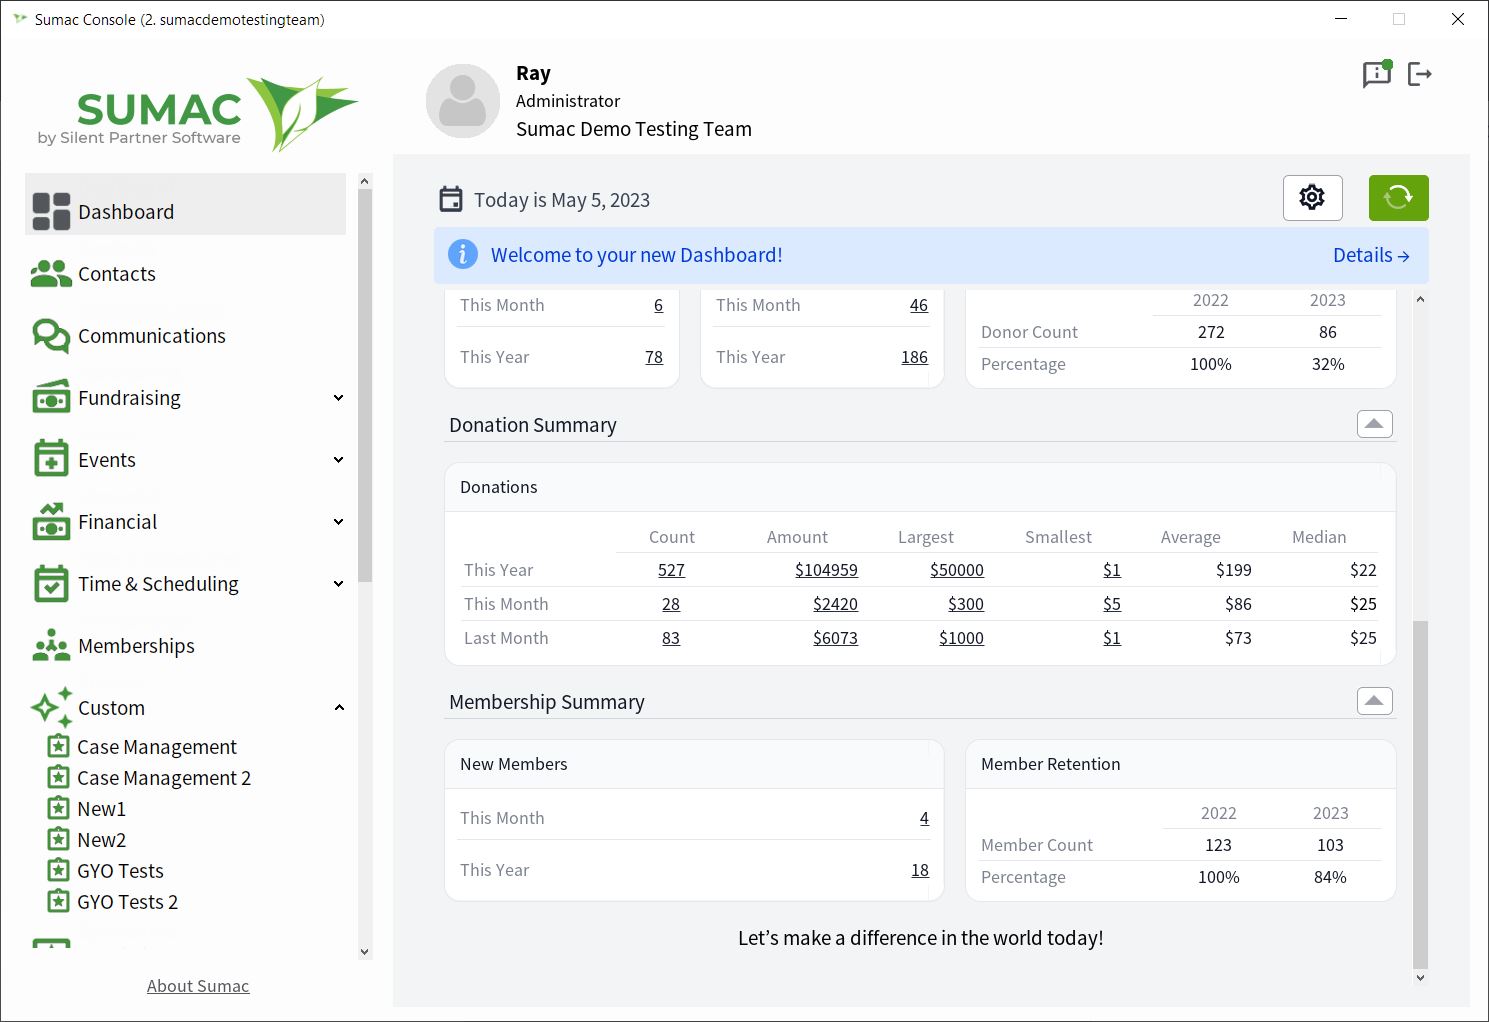The image size is (1489, 1022).
Task: Collapse the Donation Summary section
Action: pyautogui.click(x=1374, y=424)
